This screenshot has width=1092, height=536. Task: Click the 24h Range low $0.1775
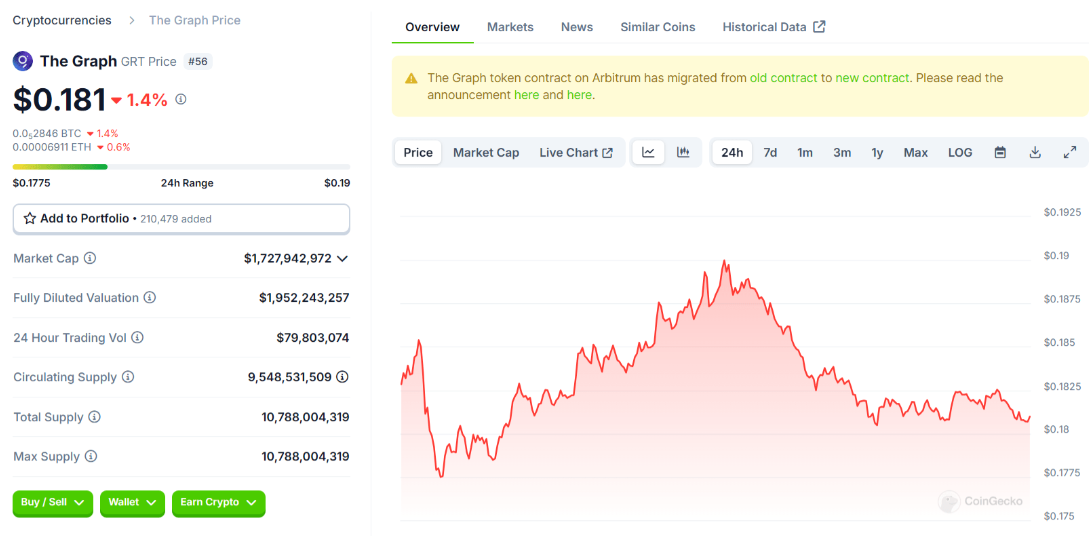click(x=31, y=183)
